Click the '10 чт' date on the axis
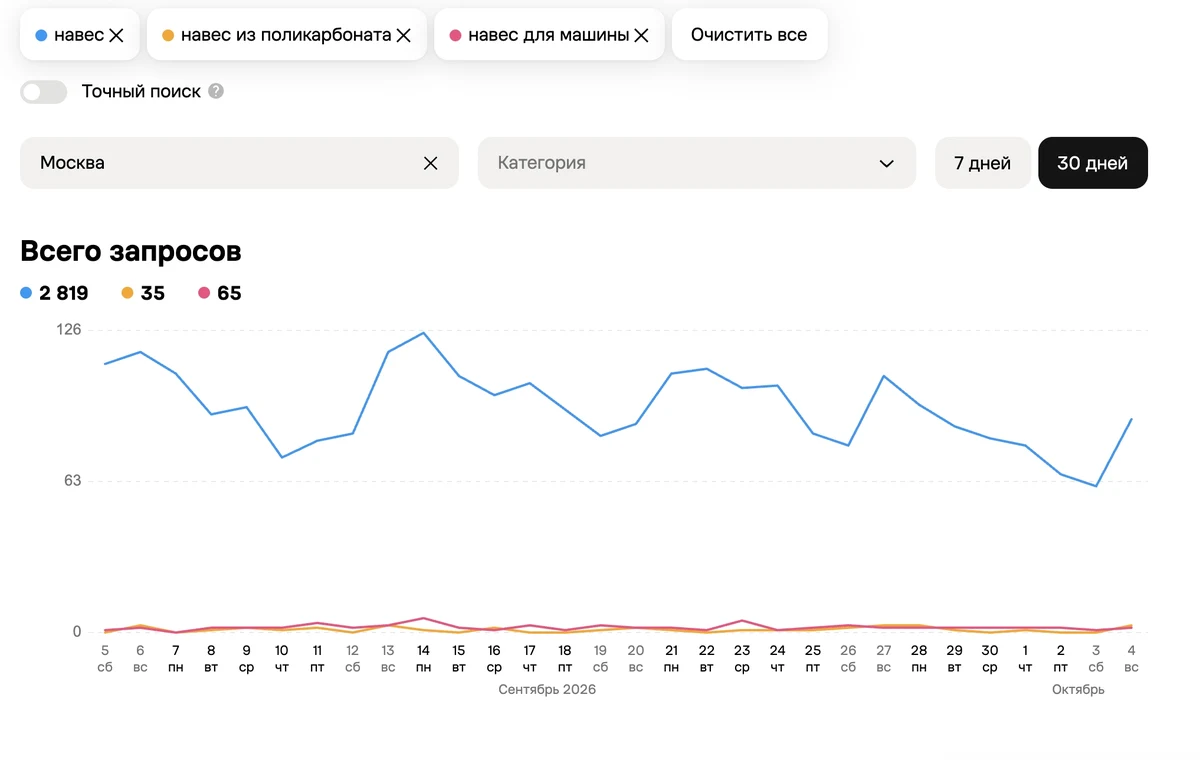This screenshot has width=1200, height=760. (x=282, y=658)
